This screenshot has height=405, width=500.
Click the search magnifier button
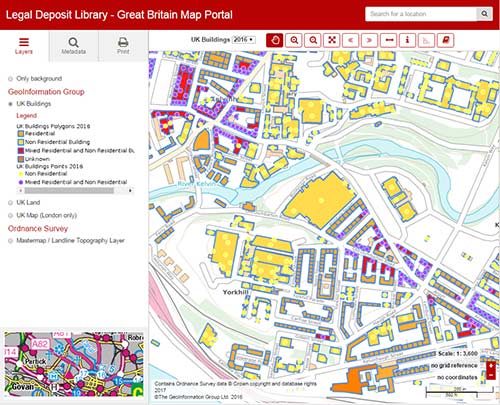click(485, 14)
